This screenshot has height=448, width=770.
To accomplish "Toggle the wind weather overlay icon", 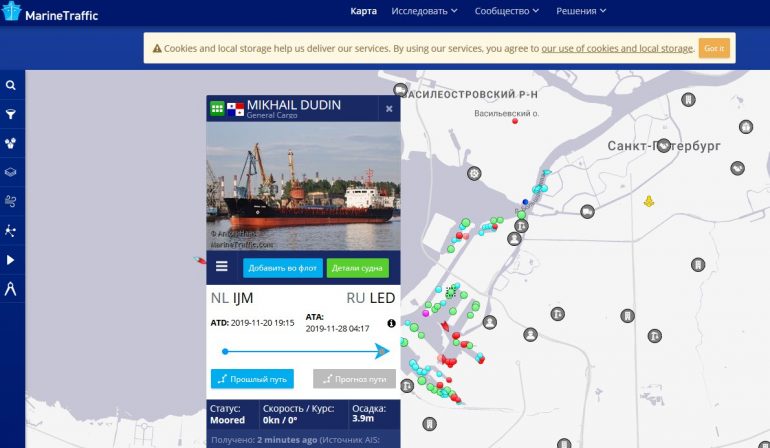I will (10, 201).
